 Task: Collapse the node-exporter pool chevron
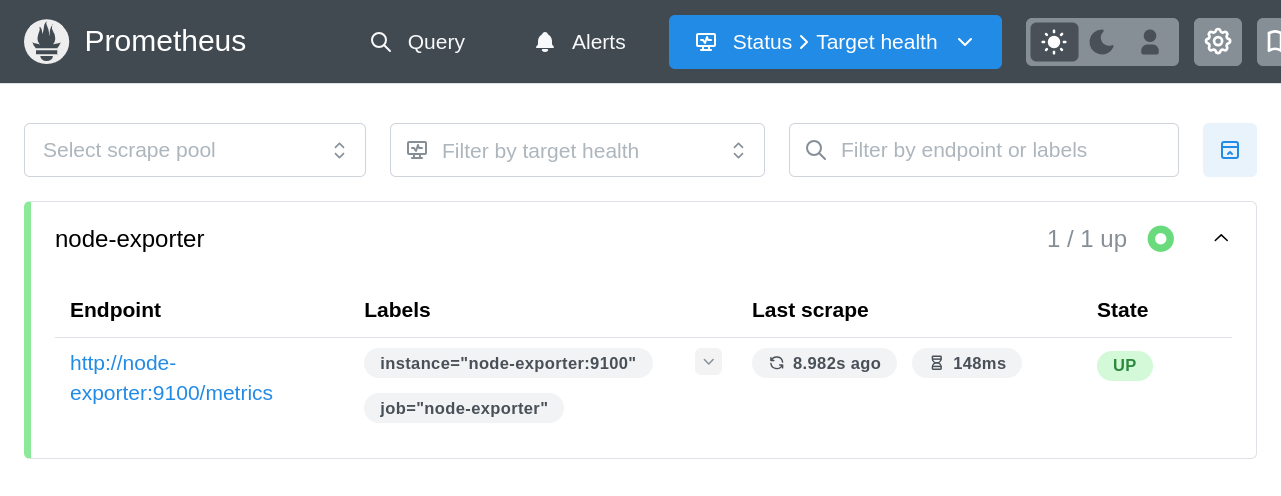click(1221, 238)
